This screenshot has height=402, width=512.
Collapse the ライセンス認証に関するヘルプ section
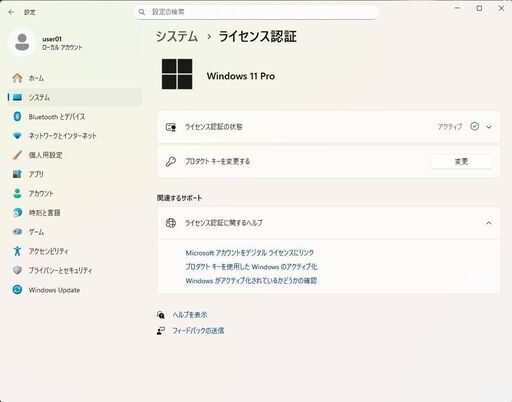click(x=489, y=223)
